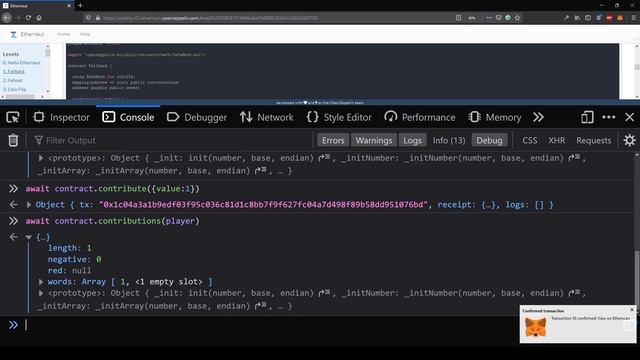Screen dimensions: 640x360
Task: Open level 2. Fallout link
Action: (13, 80)
